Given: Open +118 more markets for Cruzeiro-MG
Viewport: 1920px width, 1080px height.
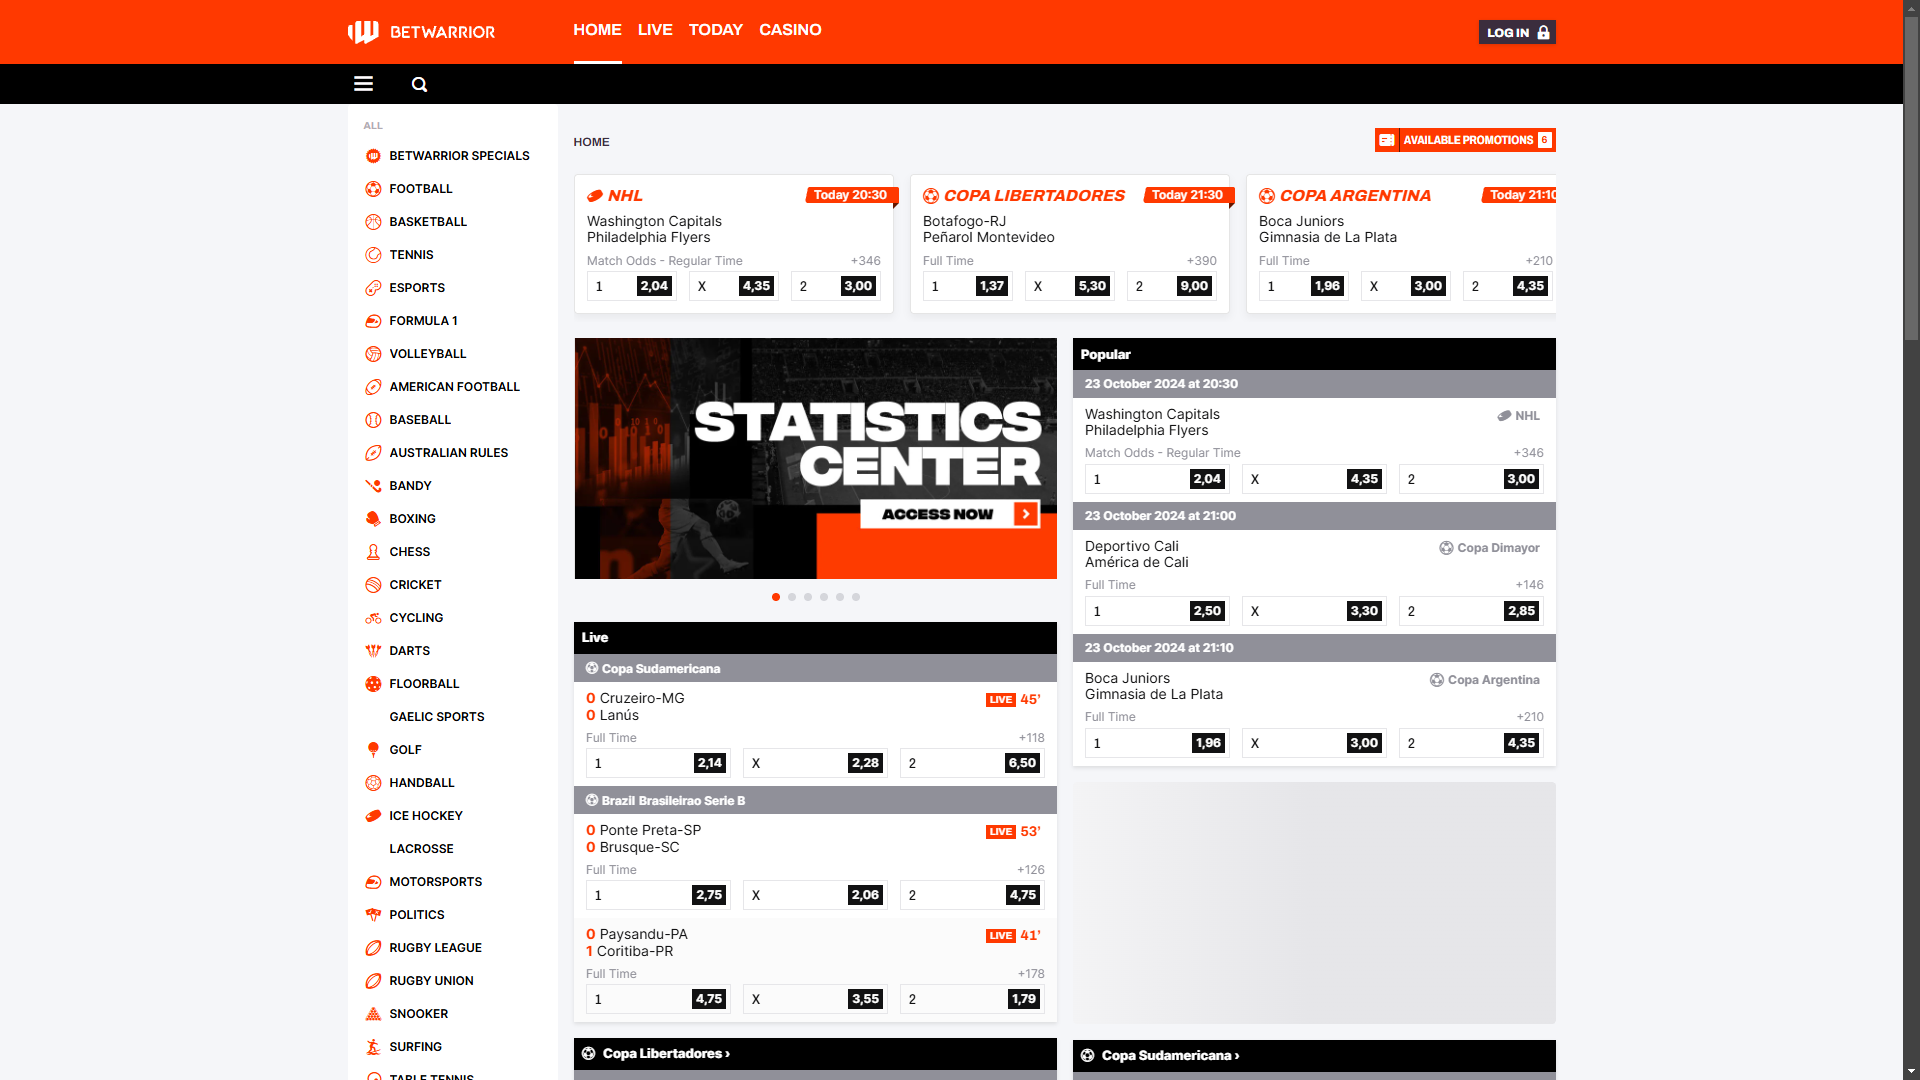Looking at the screenshot, I should (1031, 738).
